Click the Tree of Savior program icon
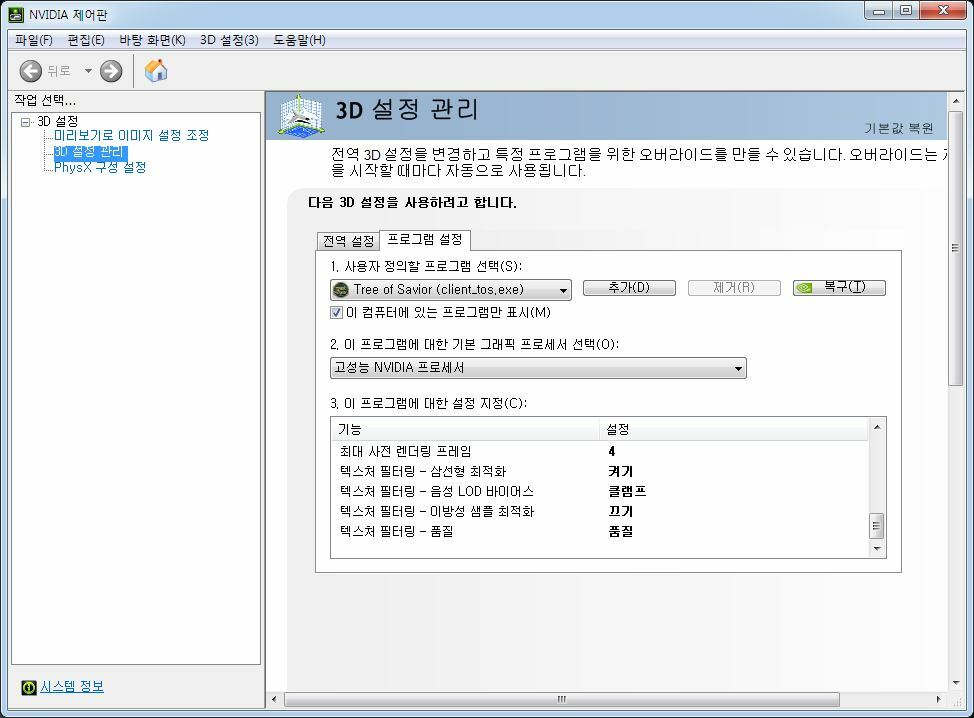 pyautogui.click(x=341, y=289)
